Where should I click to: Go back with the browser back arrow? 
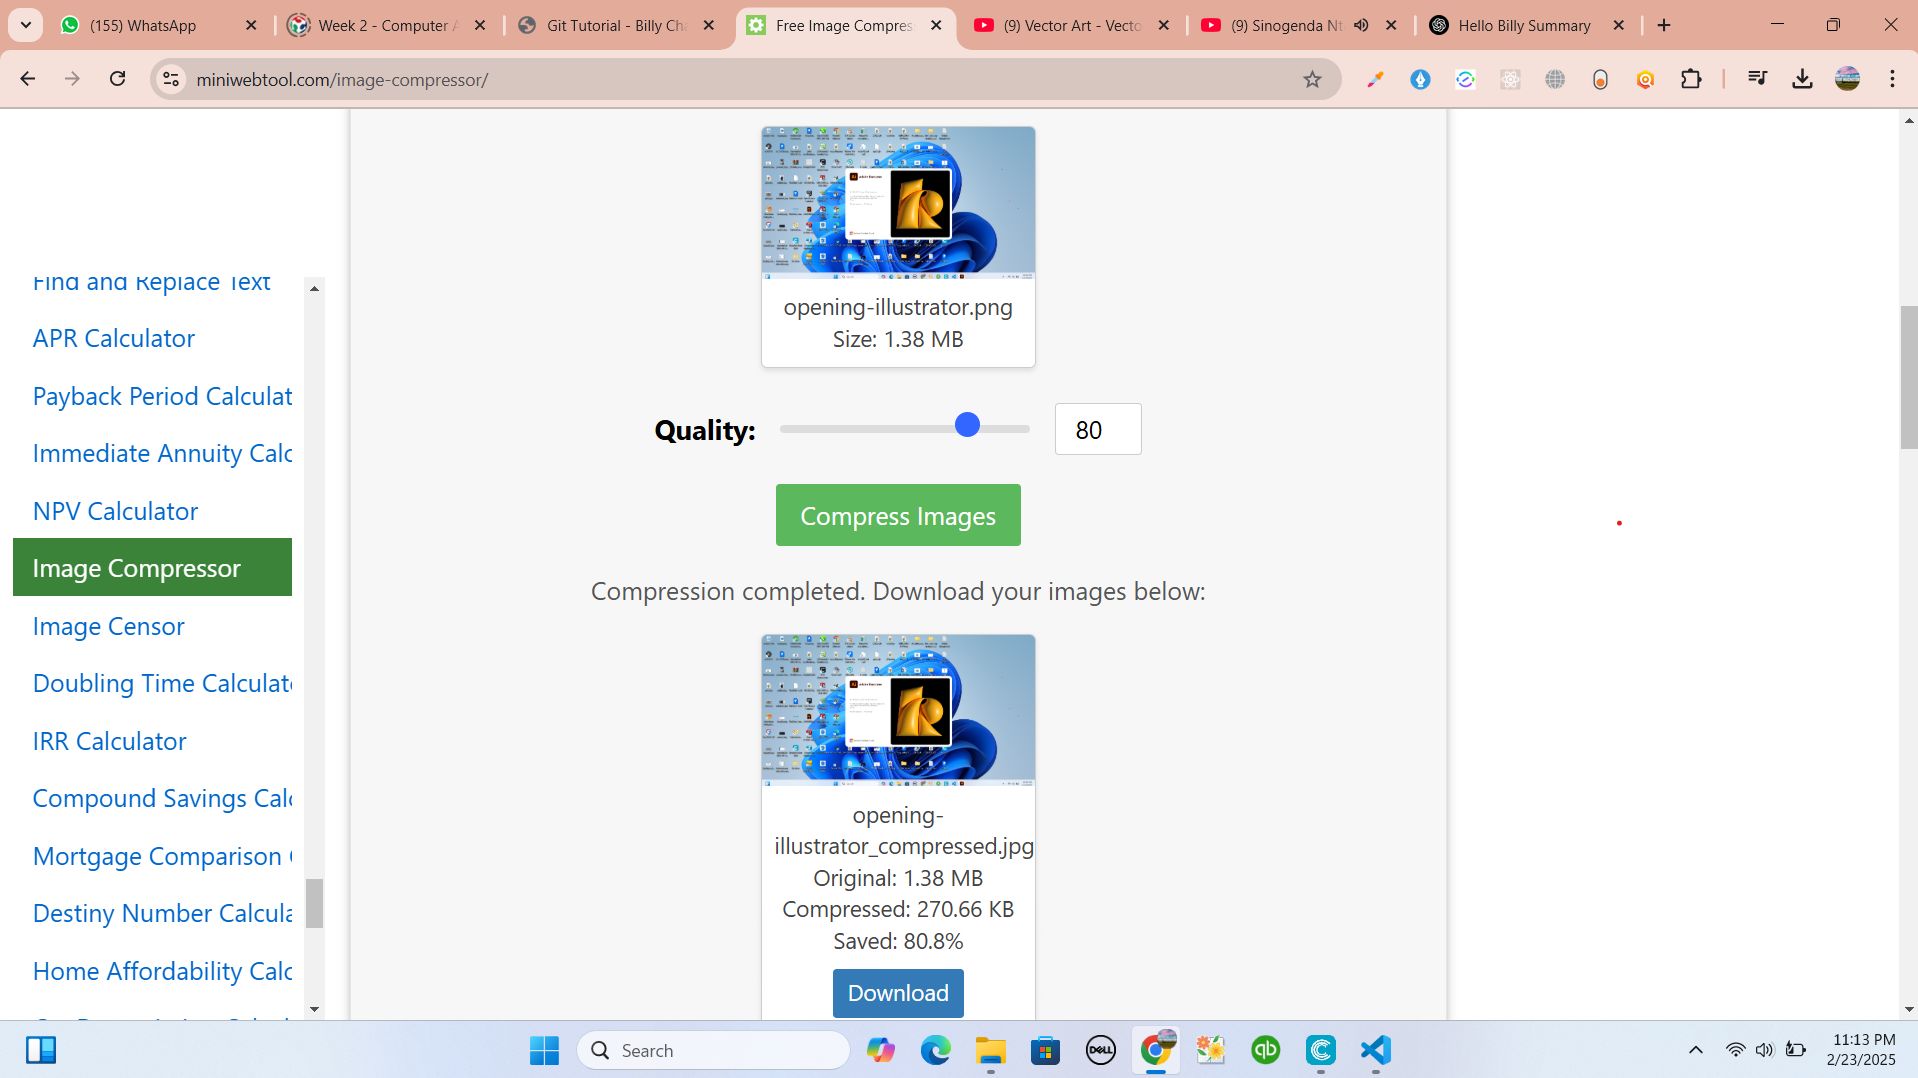pyautogui.click(x=28, y=79)
